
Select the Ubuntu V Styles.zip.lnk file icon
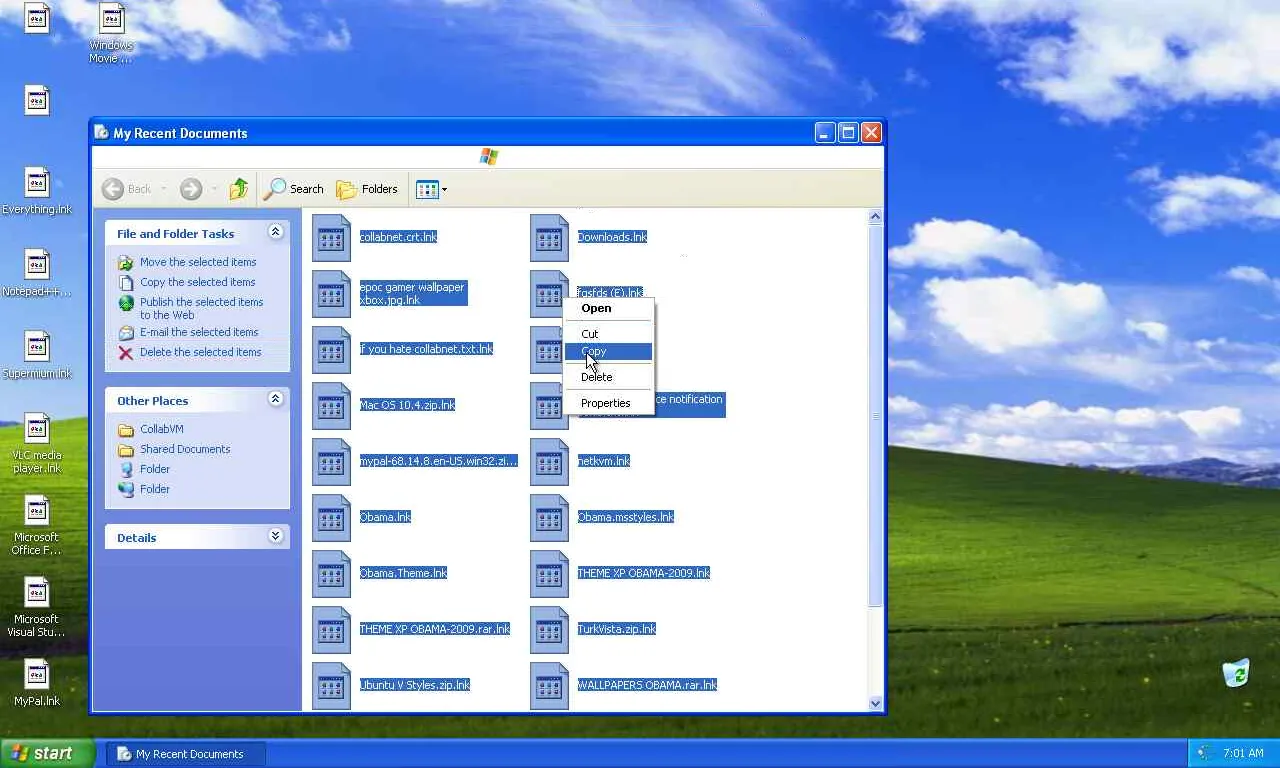click(x=332, y=686)
